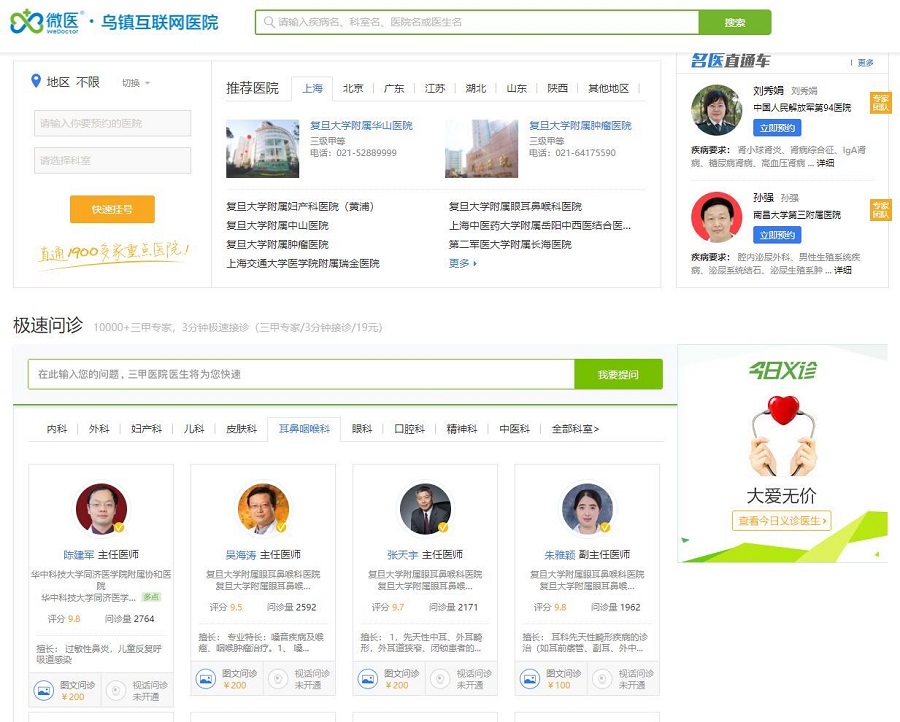Open 陈建军 doctor name link

[79, 555]
